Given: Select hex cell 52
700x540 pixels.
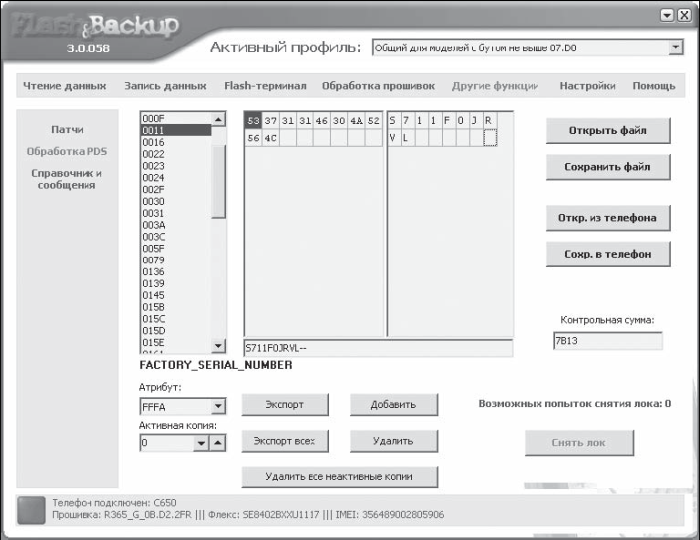Looking at the screenshot, I should click(374, 120).
